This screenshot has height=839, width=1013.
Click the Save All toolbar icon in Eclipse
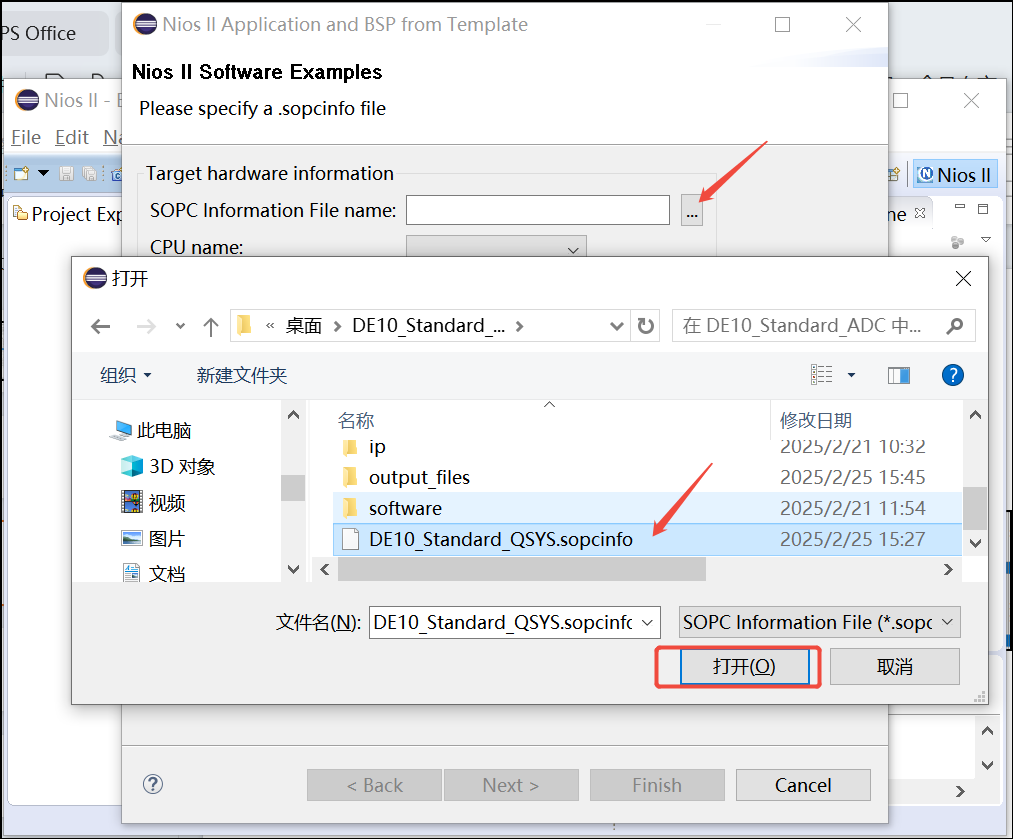pyautogui.click(x=90, y=174)
